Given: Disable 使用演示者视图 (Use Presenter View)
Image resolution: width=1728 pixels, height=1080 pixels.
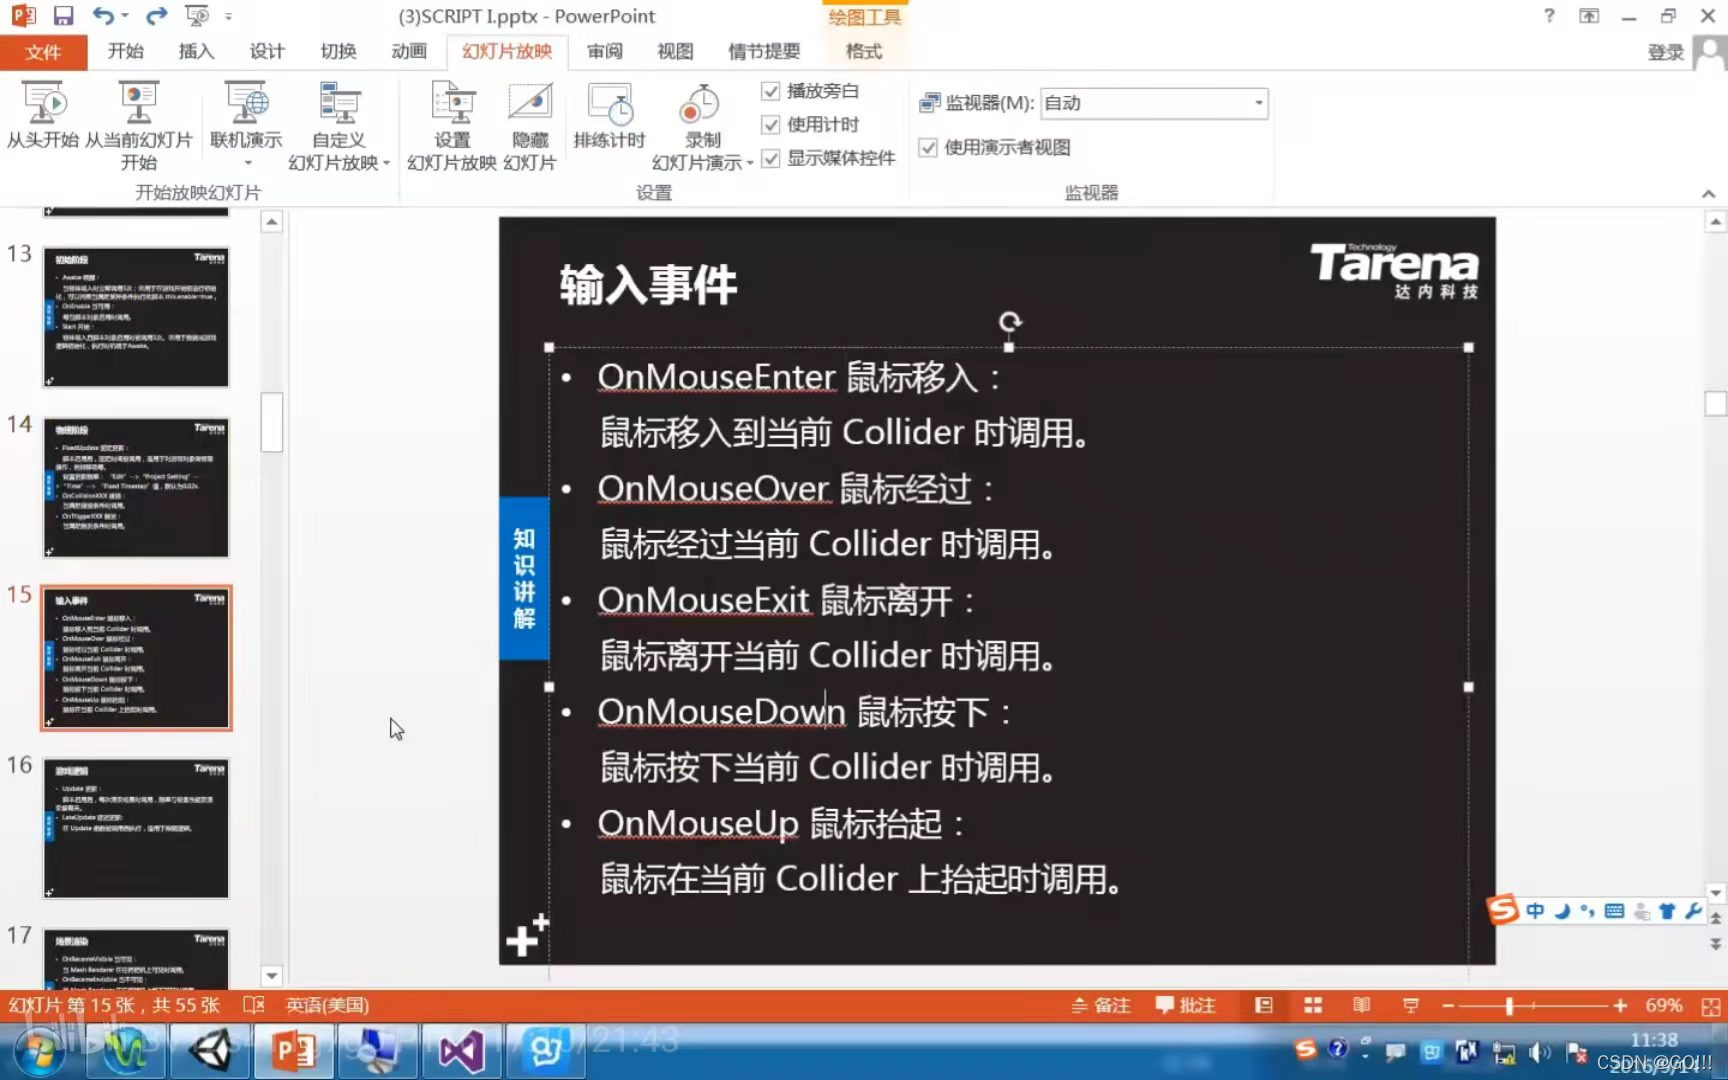Looking at the screenshot, I should (x=927, y=147).
